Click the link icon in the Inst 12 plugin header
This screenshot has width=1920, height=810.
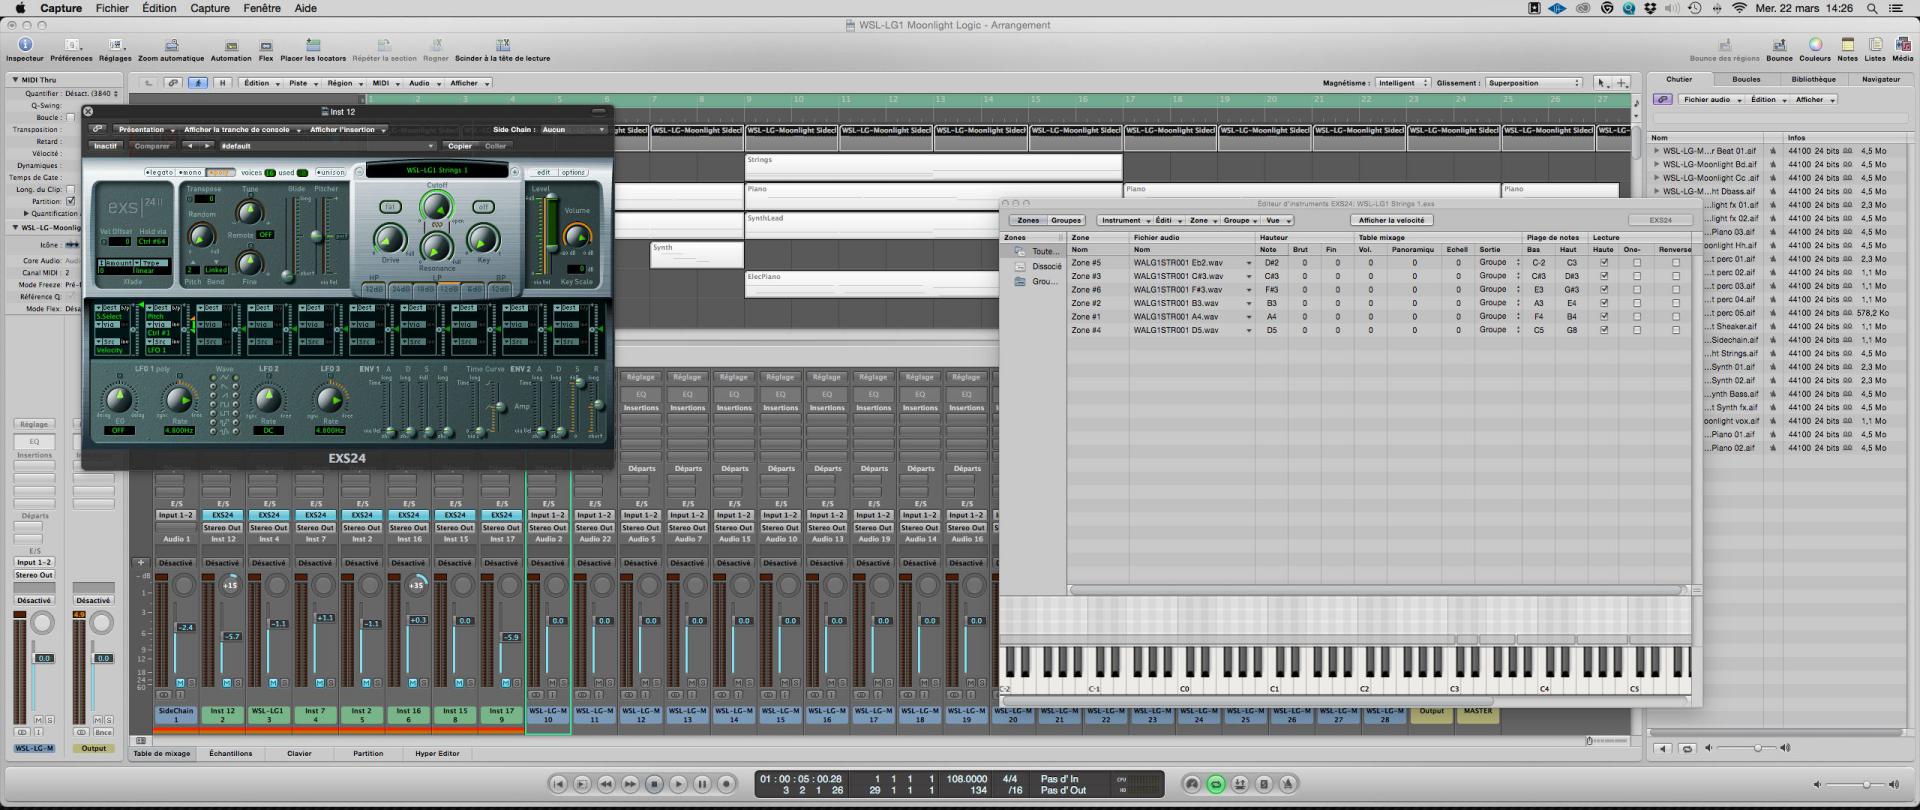(97, 129)
